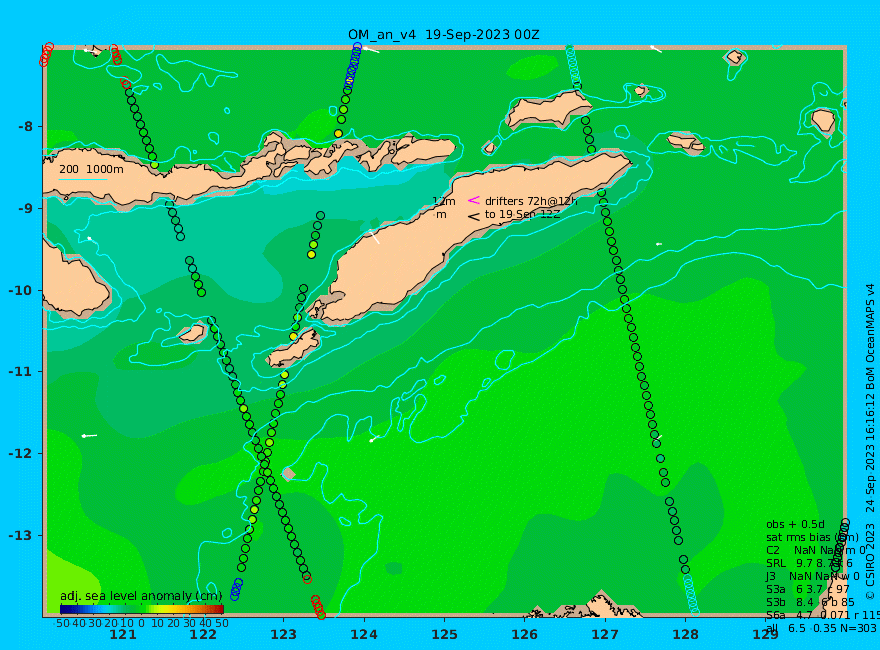
Task: Click the SRL 9.7 8.7 satellite row
Action: click(809, 563)
